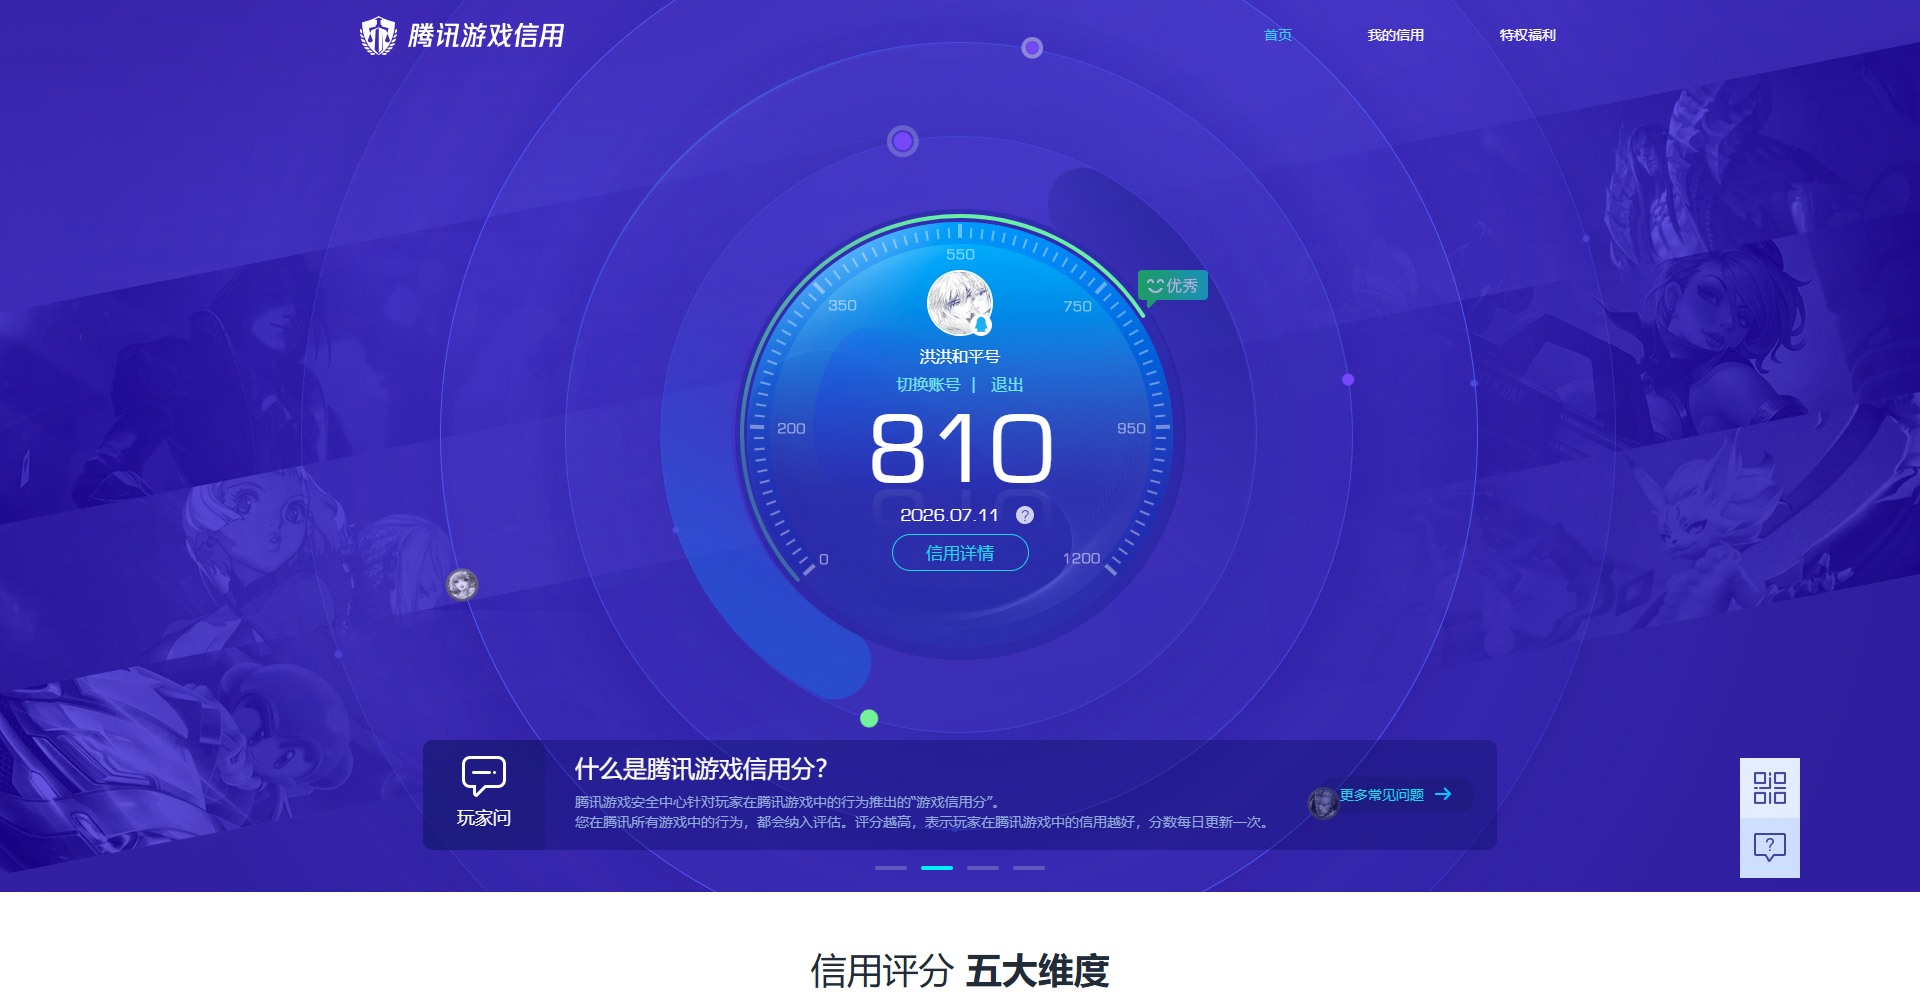This screenshot has width=1920, height=998.
Task: Open the 我的信用 navigation tab
Action: click(x=1395, y=35)
